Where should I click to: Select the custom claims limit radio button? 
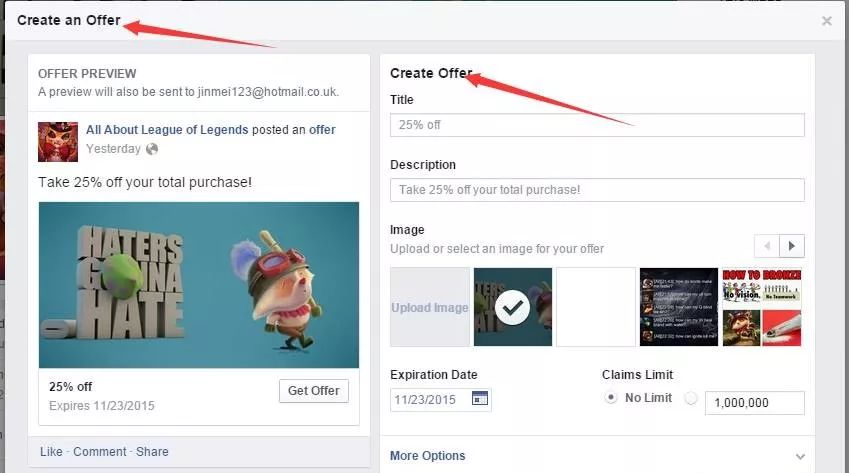[x=691, y=398]
